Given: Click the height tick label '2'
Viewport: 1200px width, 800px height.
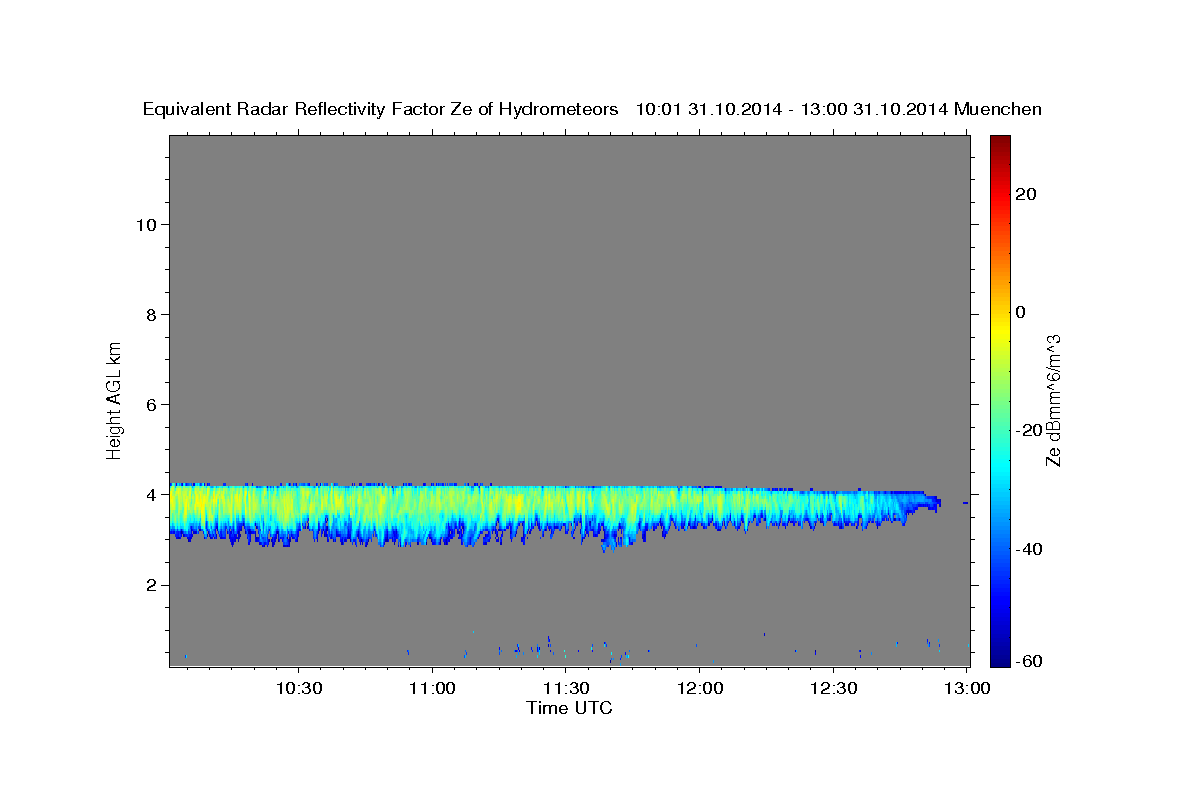Looking at the screenshot, I should (x=150, y=585).
